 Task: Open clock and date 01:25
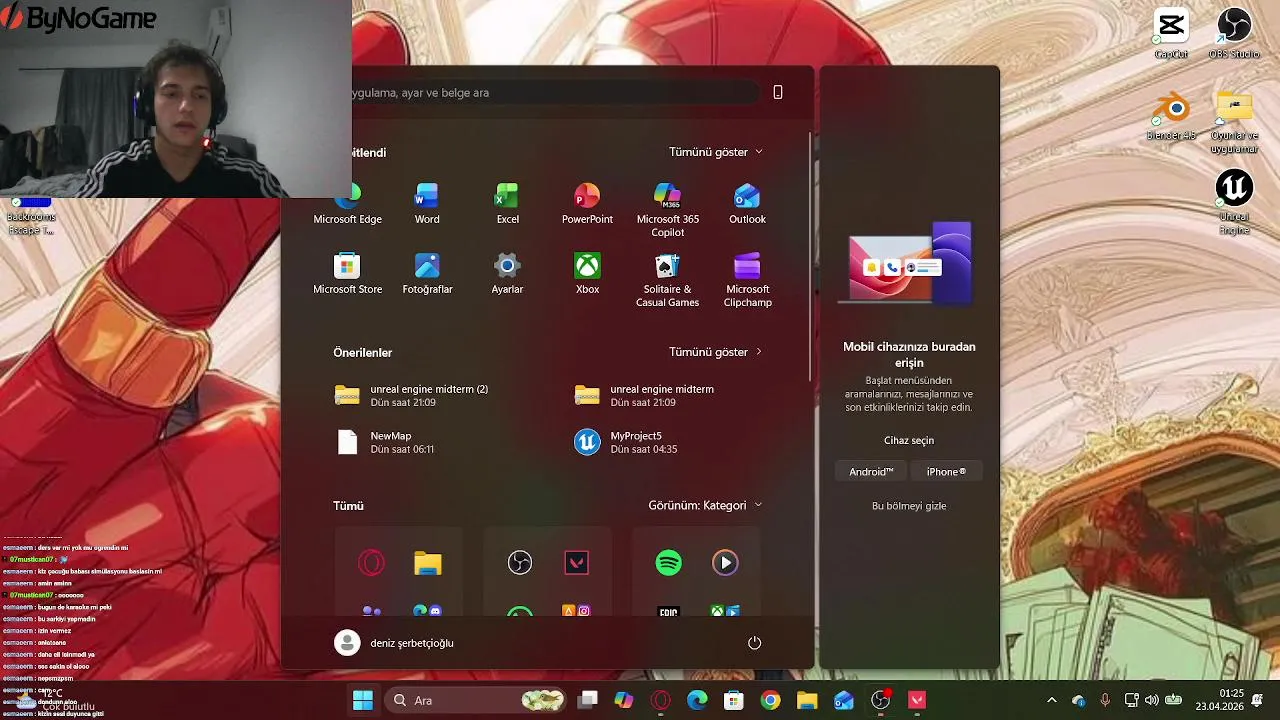(1218, 700)
